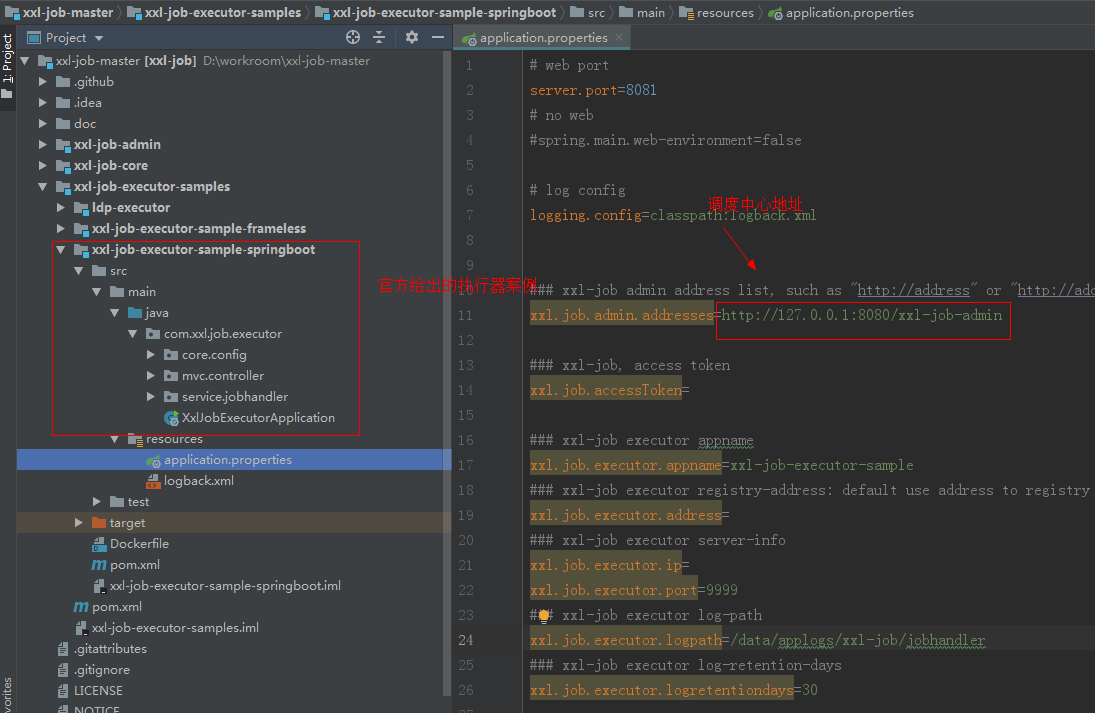1095x713 pixels.
Task: Click the intention lightbulb on line 23
Action: [543, 615]
